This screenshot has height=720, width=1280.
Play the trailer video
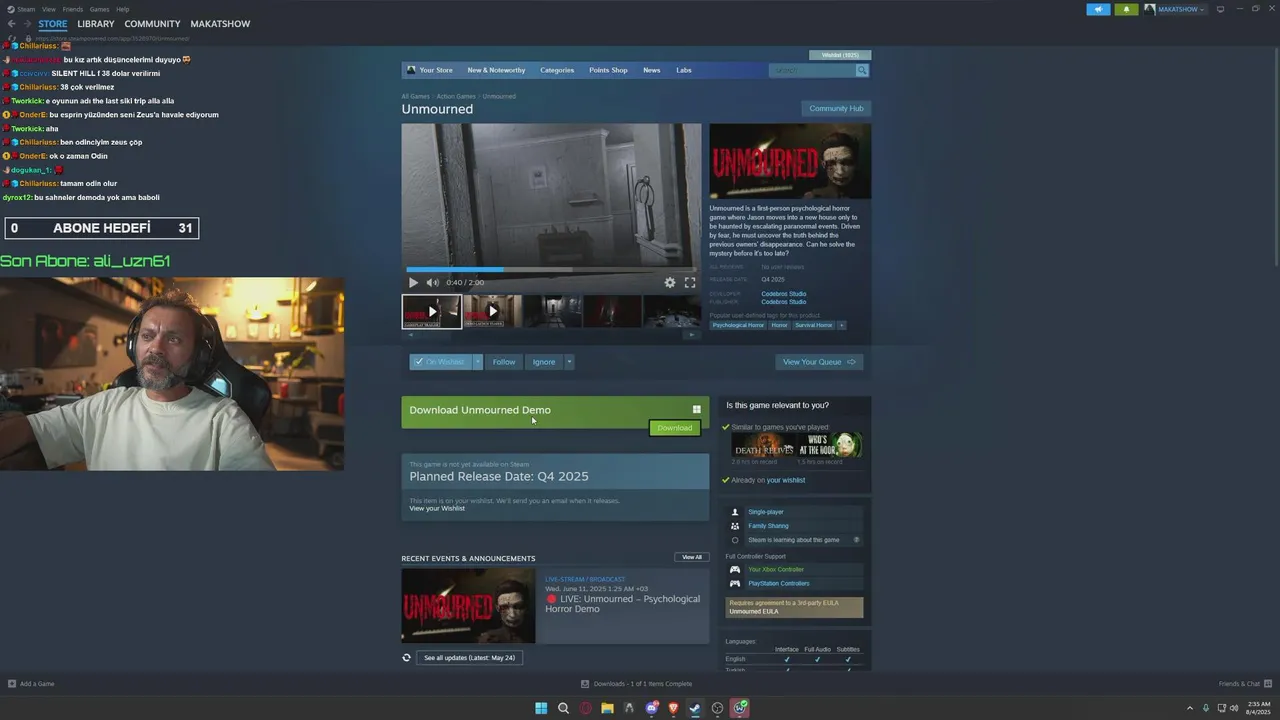(x=413, y=283)
